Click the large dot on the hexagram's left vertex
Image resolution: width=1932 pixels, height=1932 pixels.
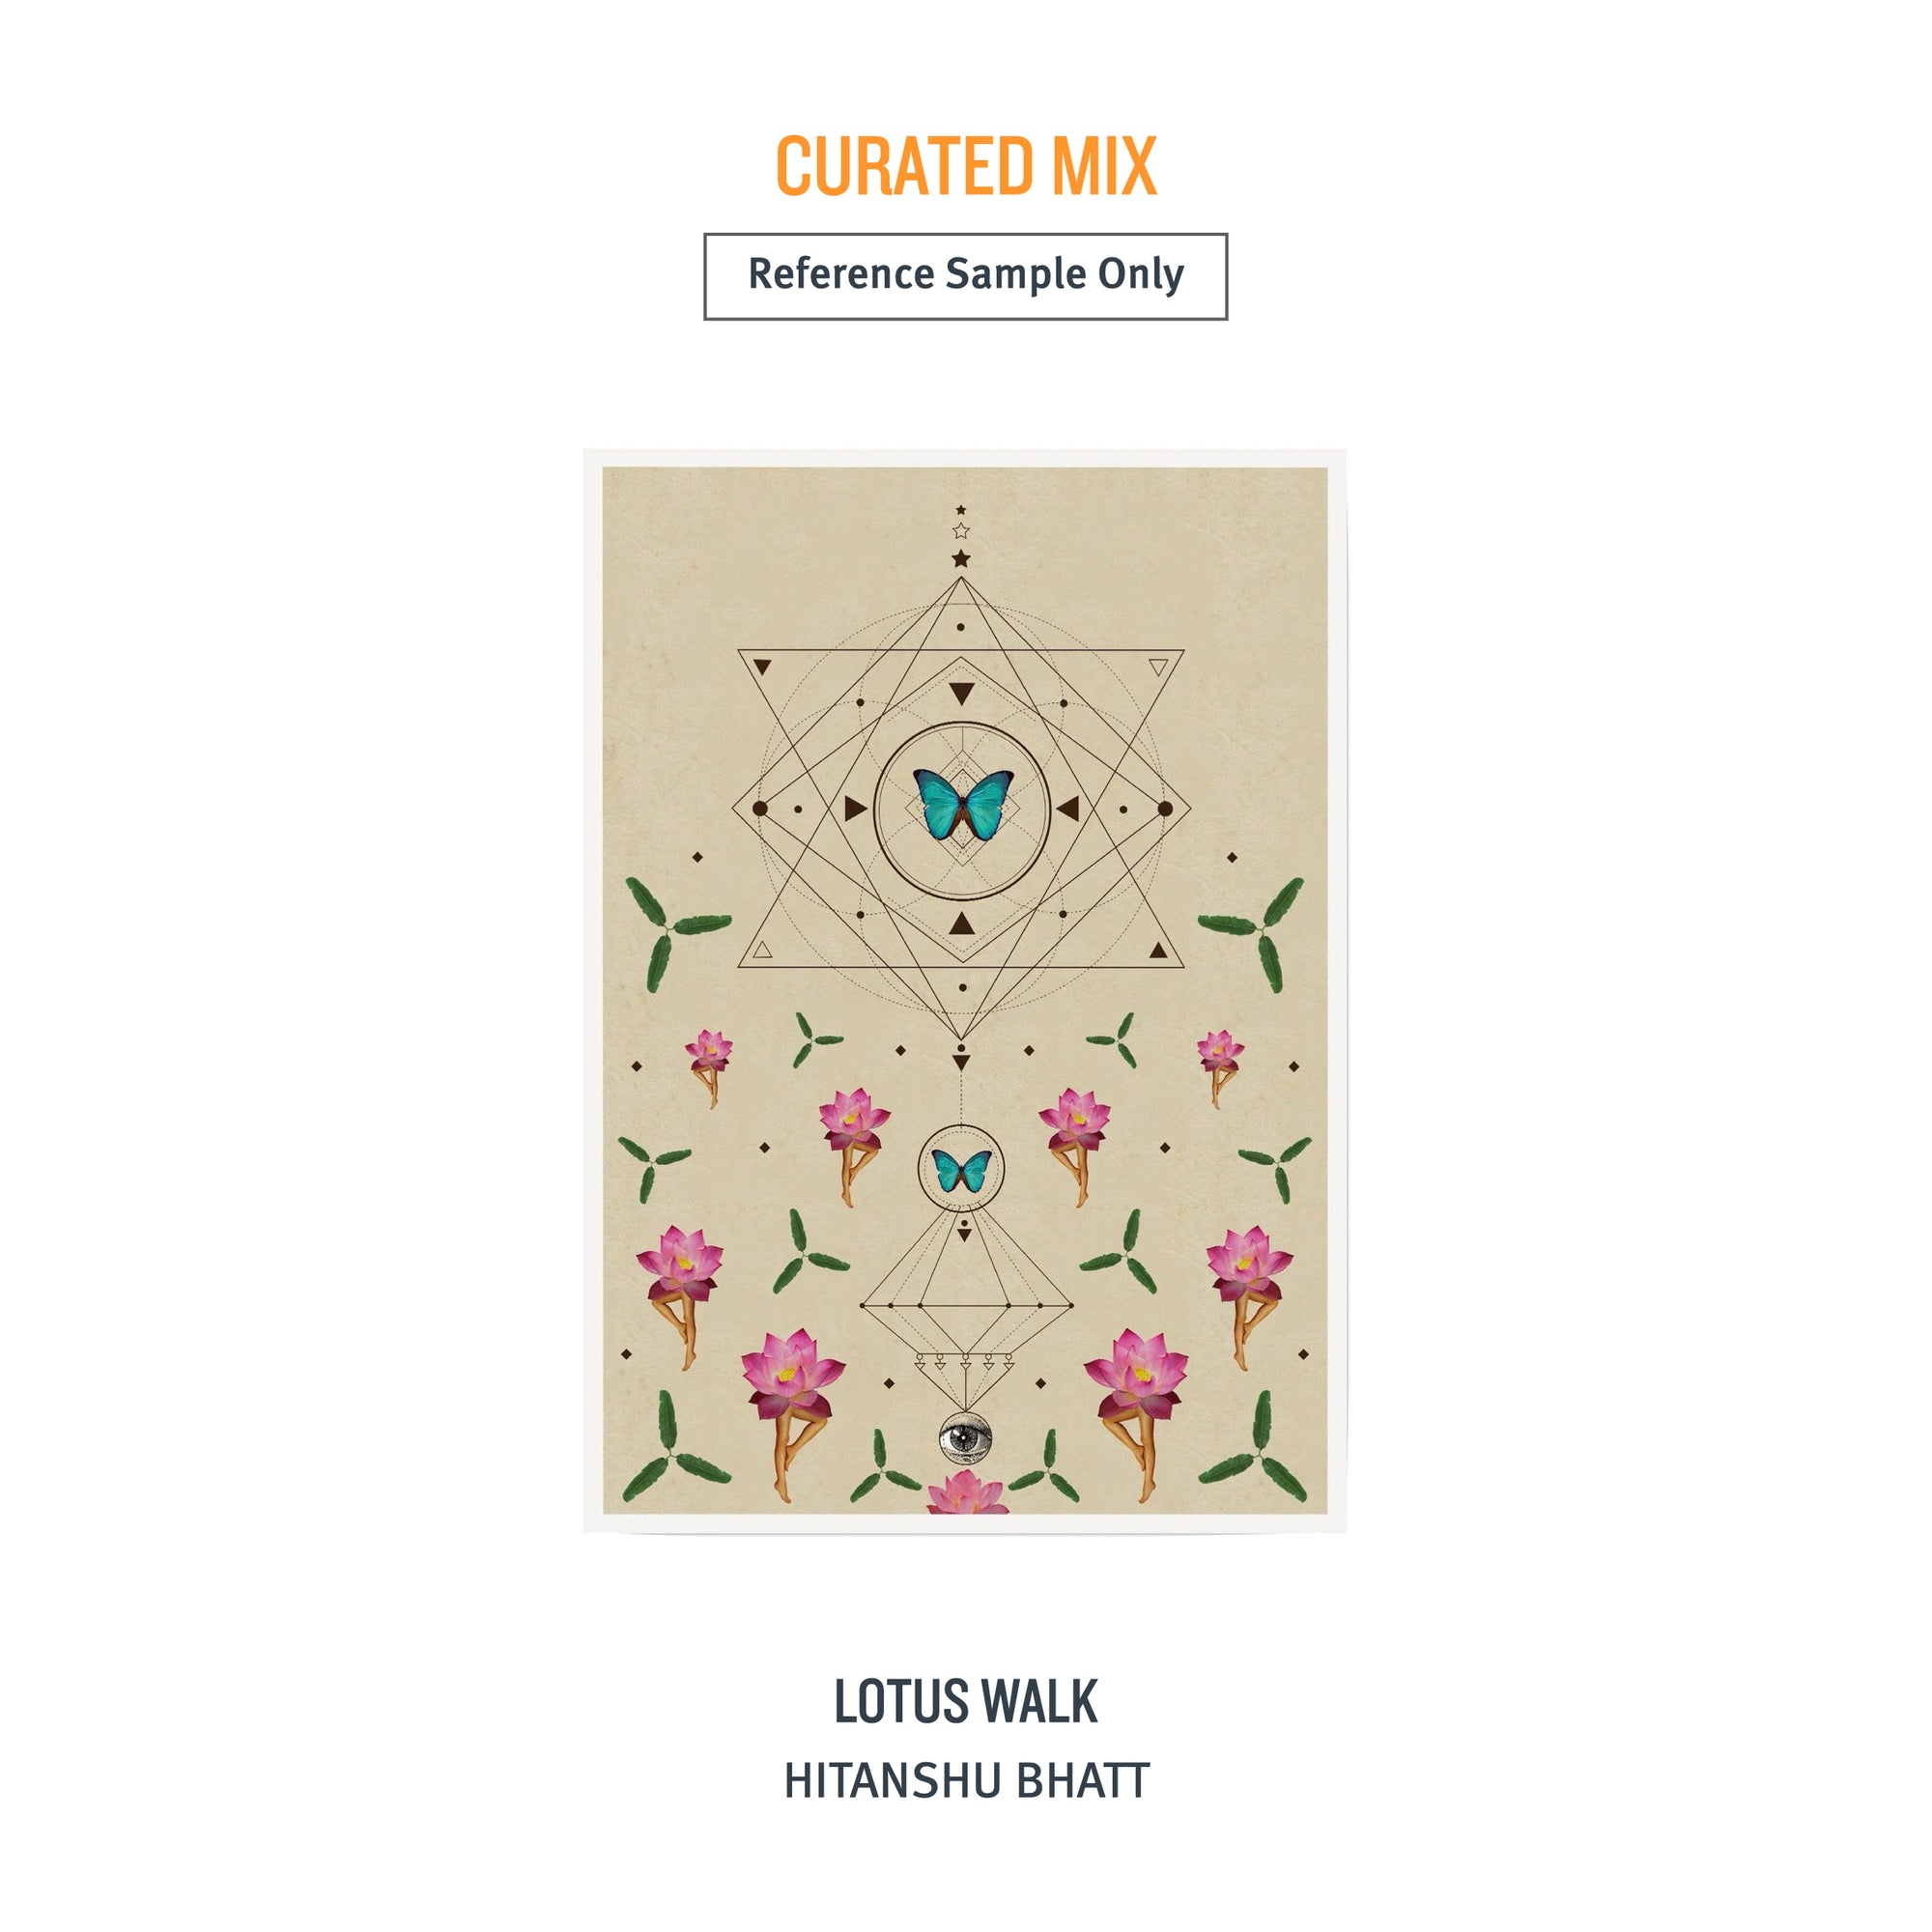tap(760, 808)
